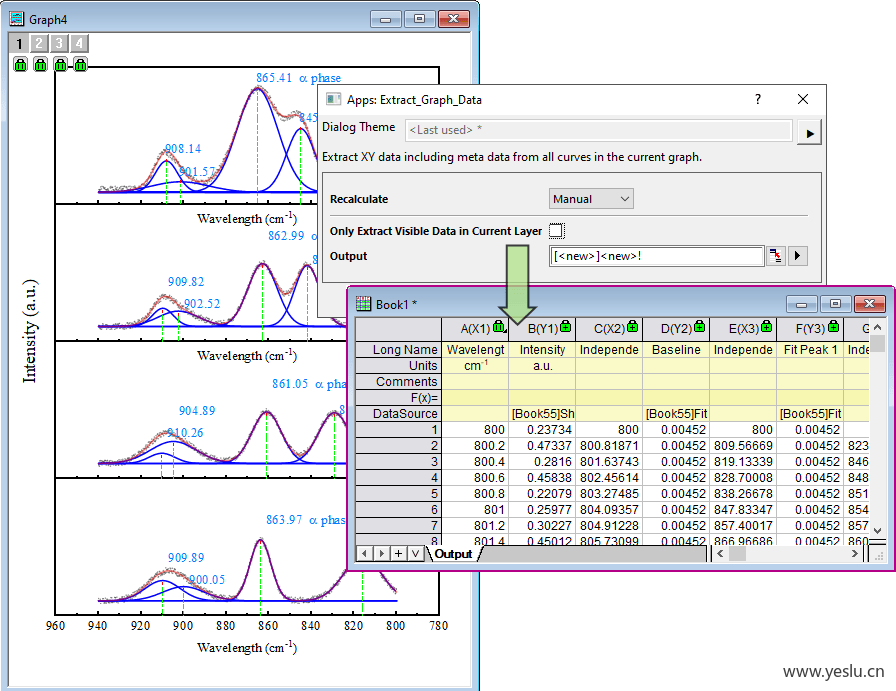Click Book1 vertical scrollbar up arrow
Viewport: 896px width, 691px height.
[x=878, y=327]
